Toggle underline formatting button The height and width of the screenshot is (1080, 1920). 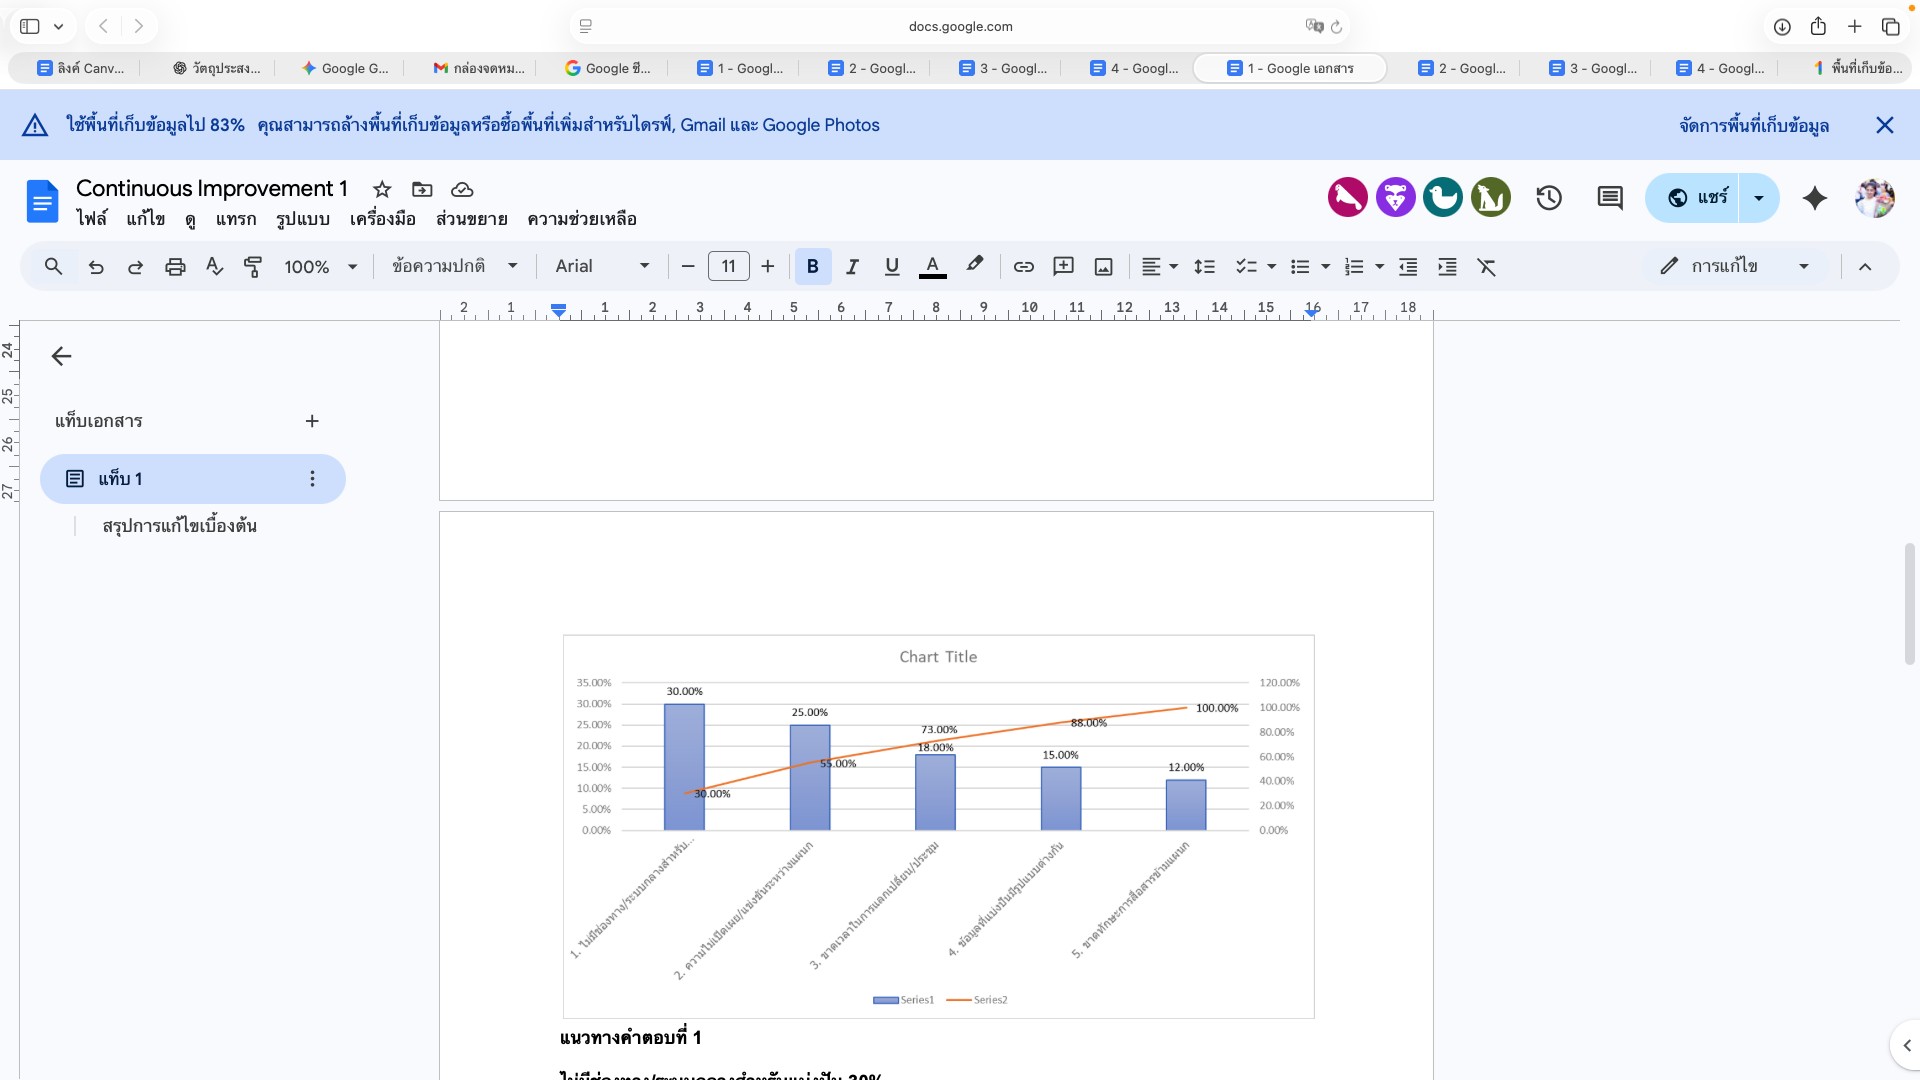tap(892, 267)
